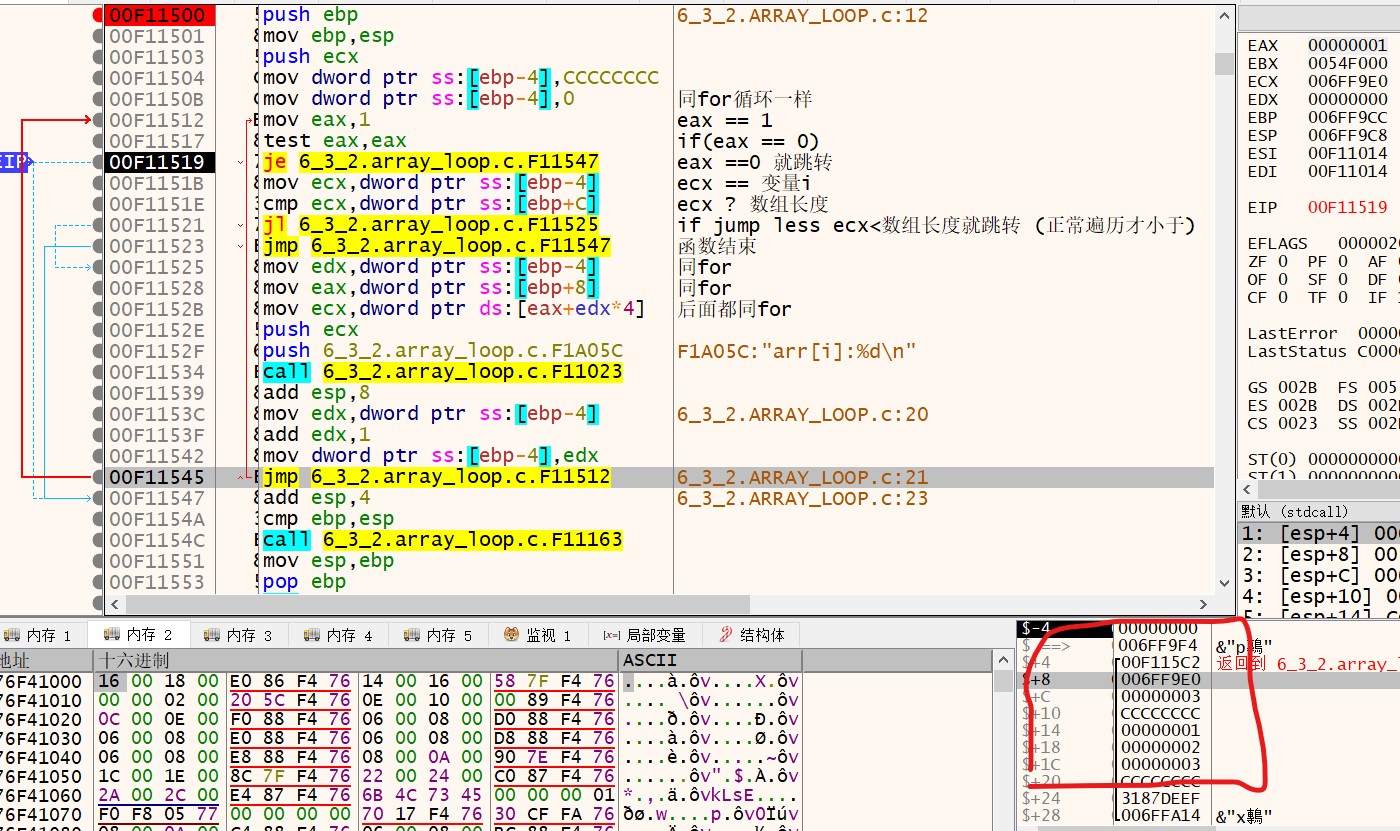Toggle breakpoint dot beside address 00F11501

pos(98,36)
